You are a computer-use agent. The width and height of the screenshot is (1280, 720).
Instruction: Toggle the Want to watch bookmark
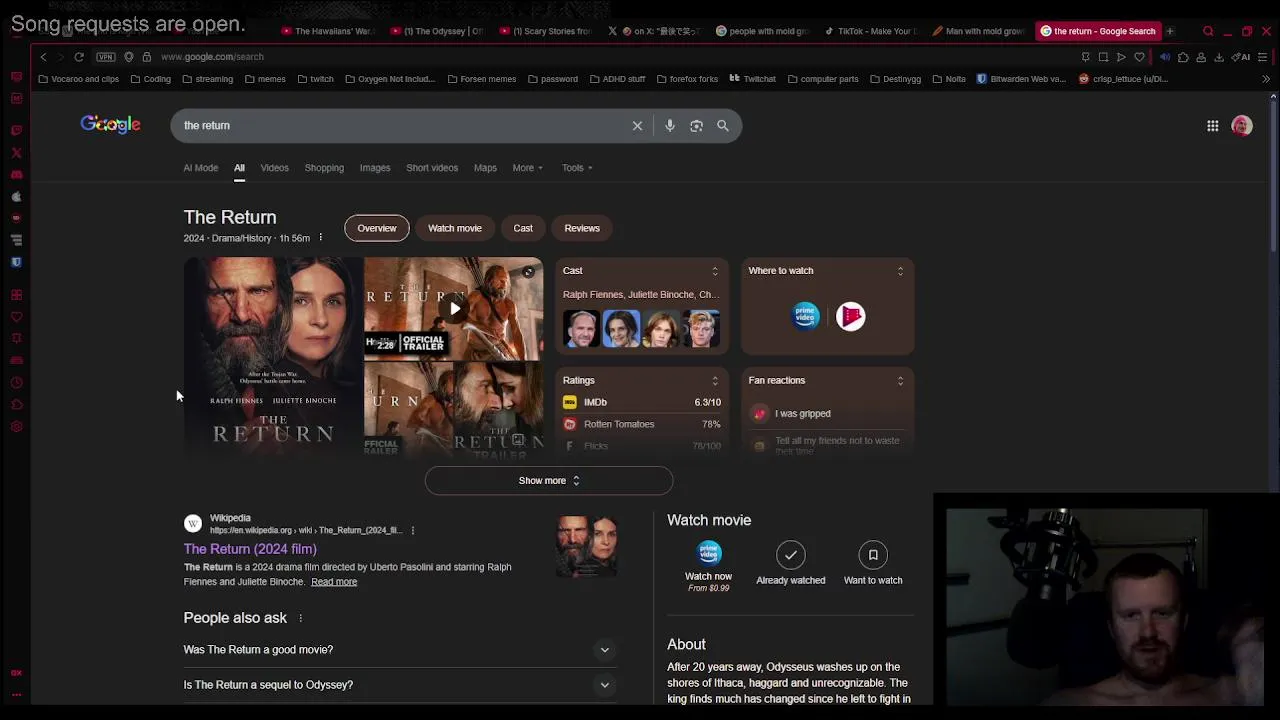(x=873, y=564)
